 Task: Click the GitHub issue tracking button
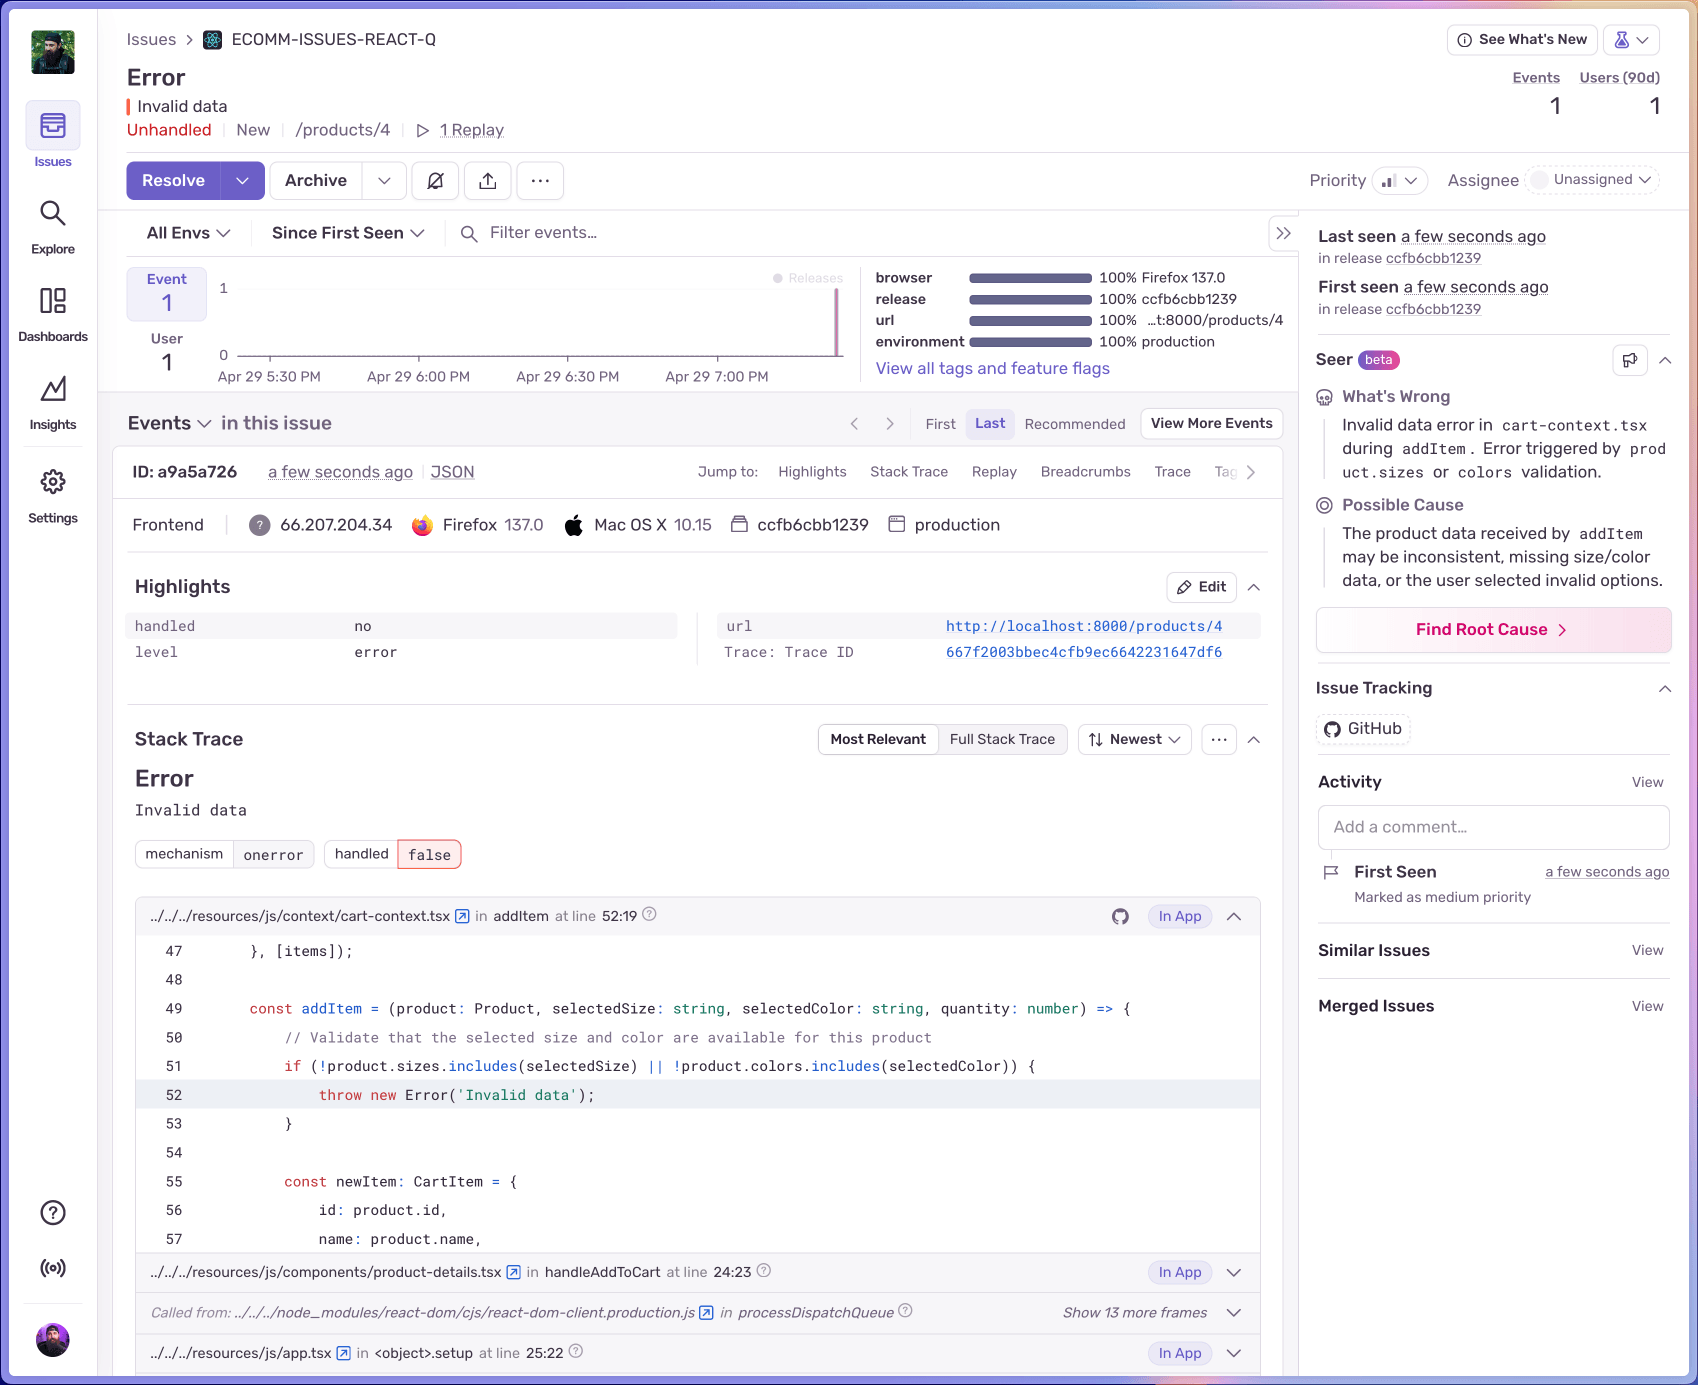tap(1363, 729)
